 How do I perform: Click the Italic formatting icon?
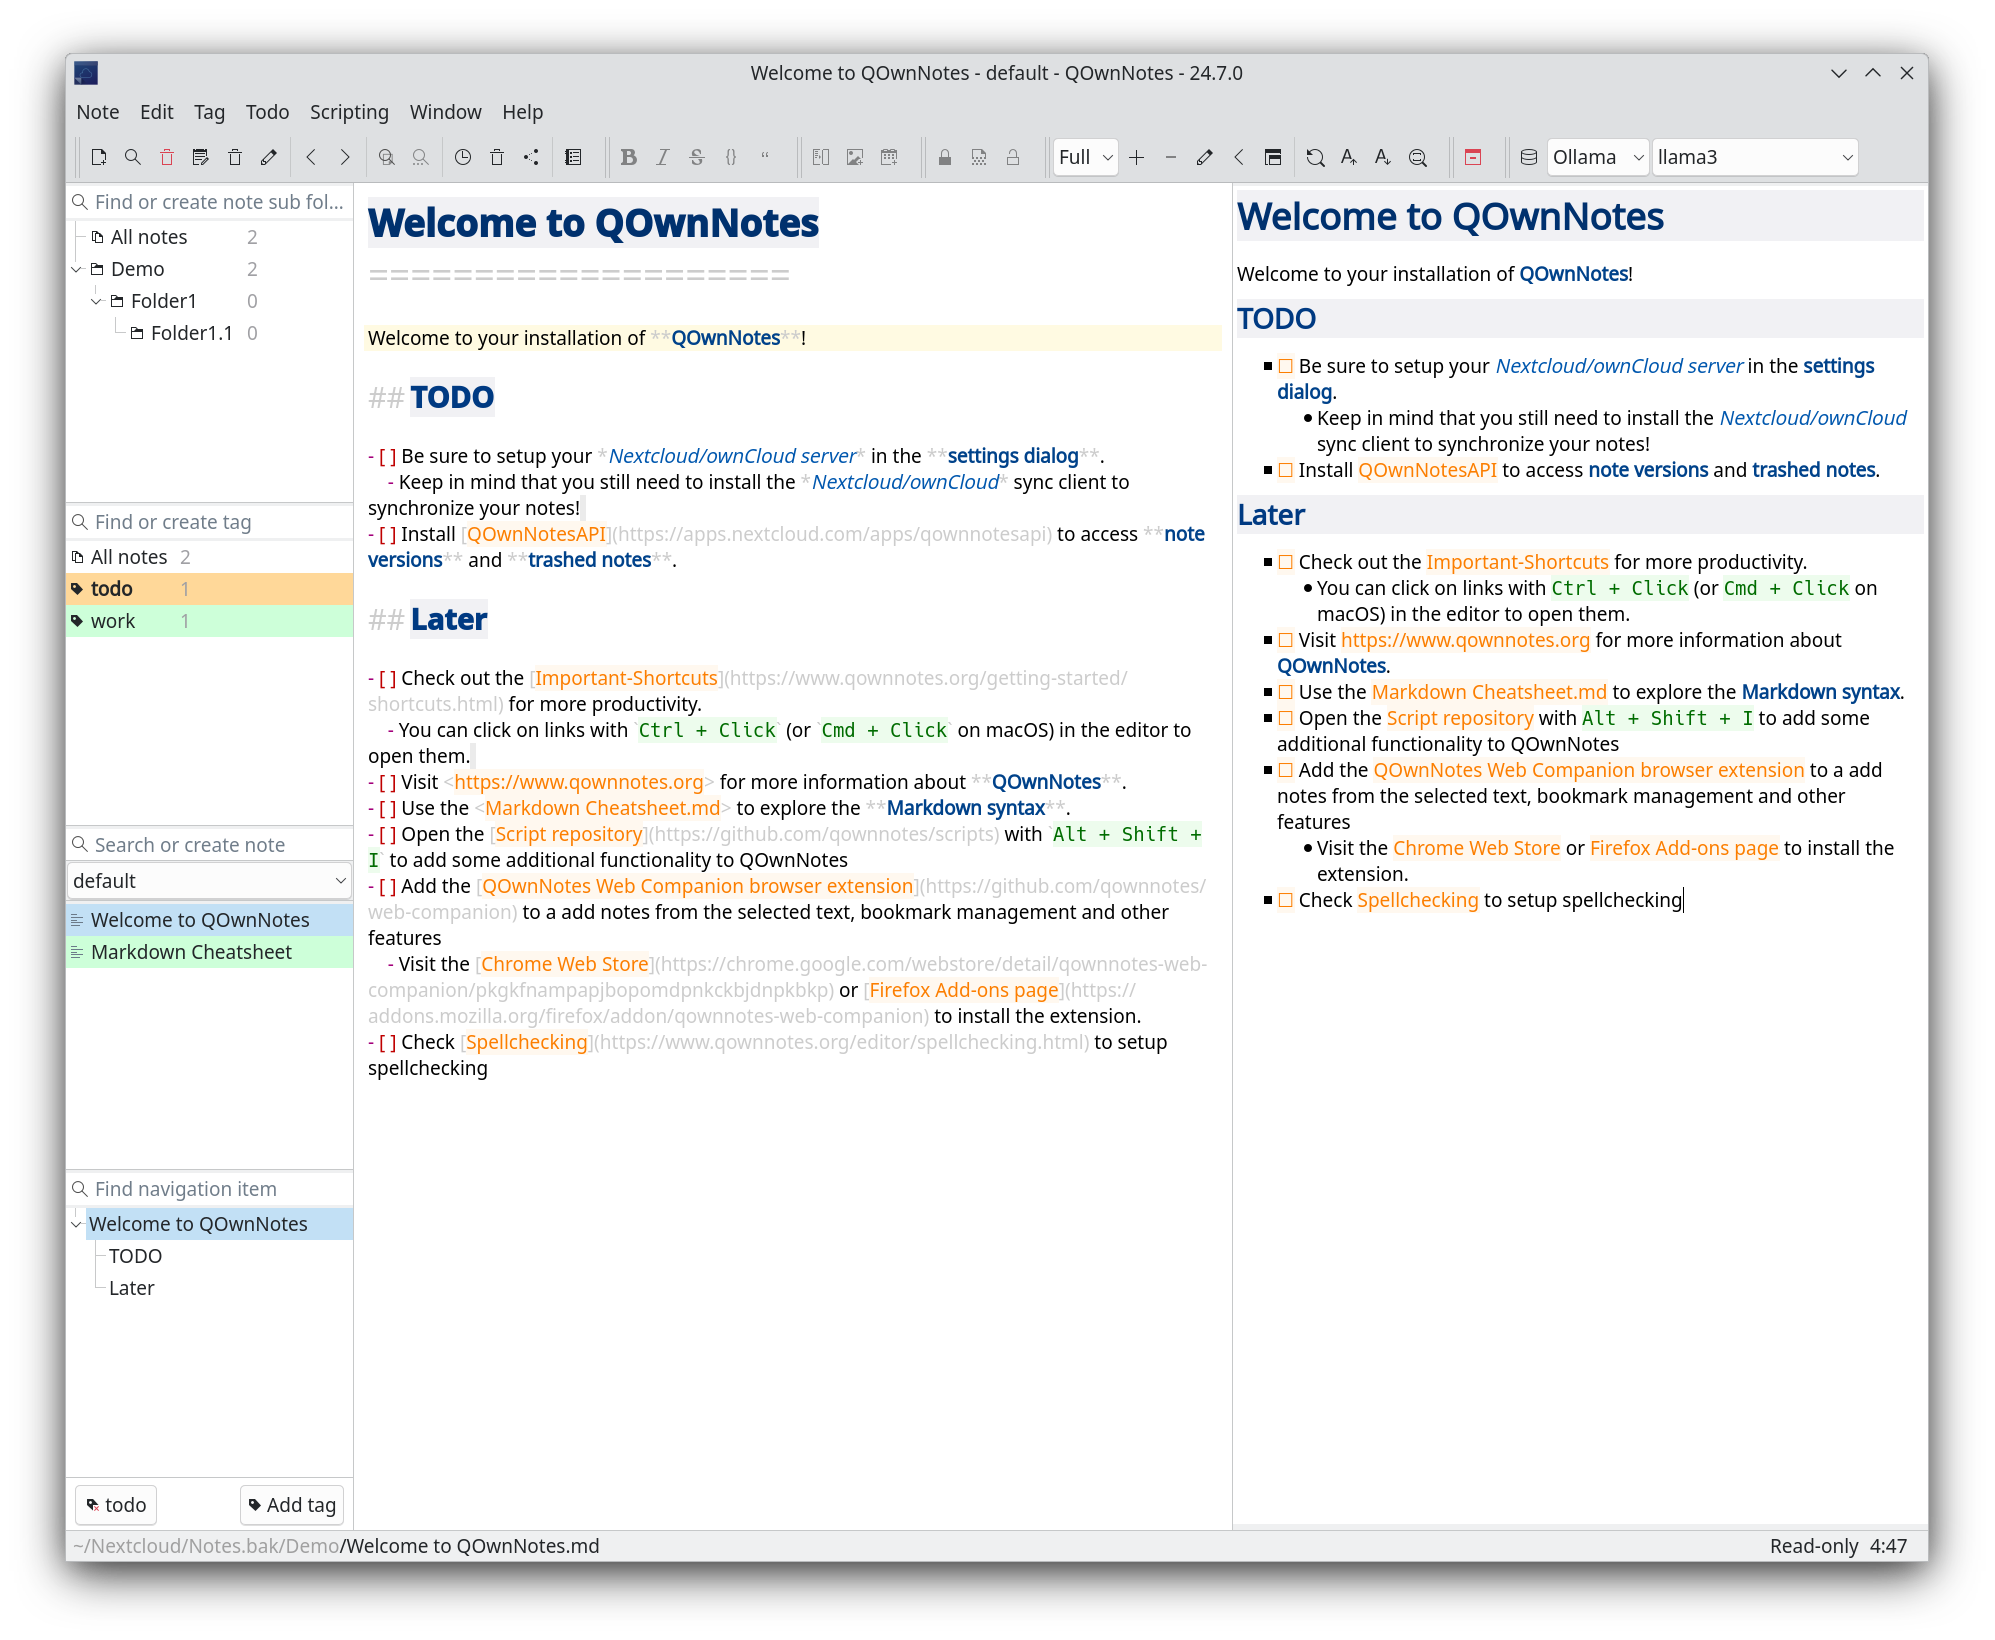tap(661, 156)
